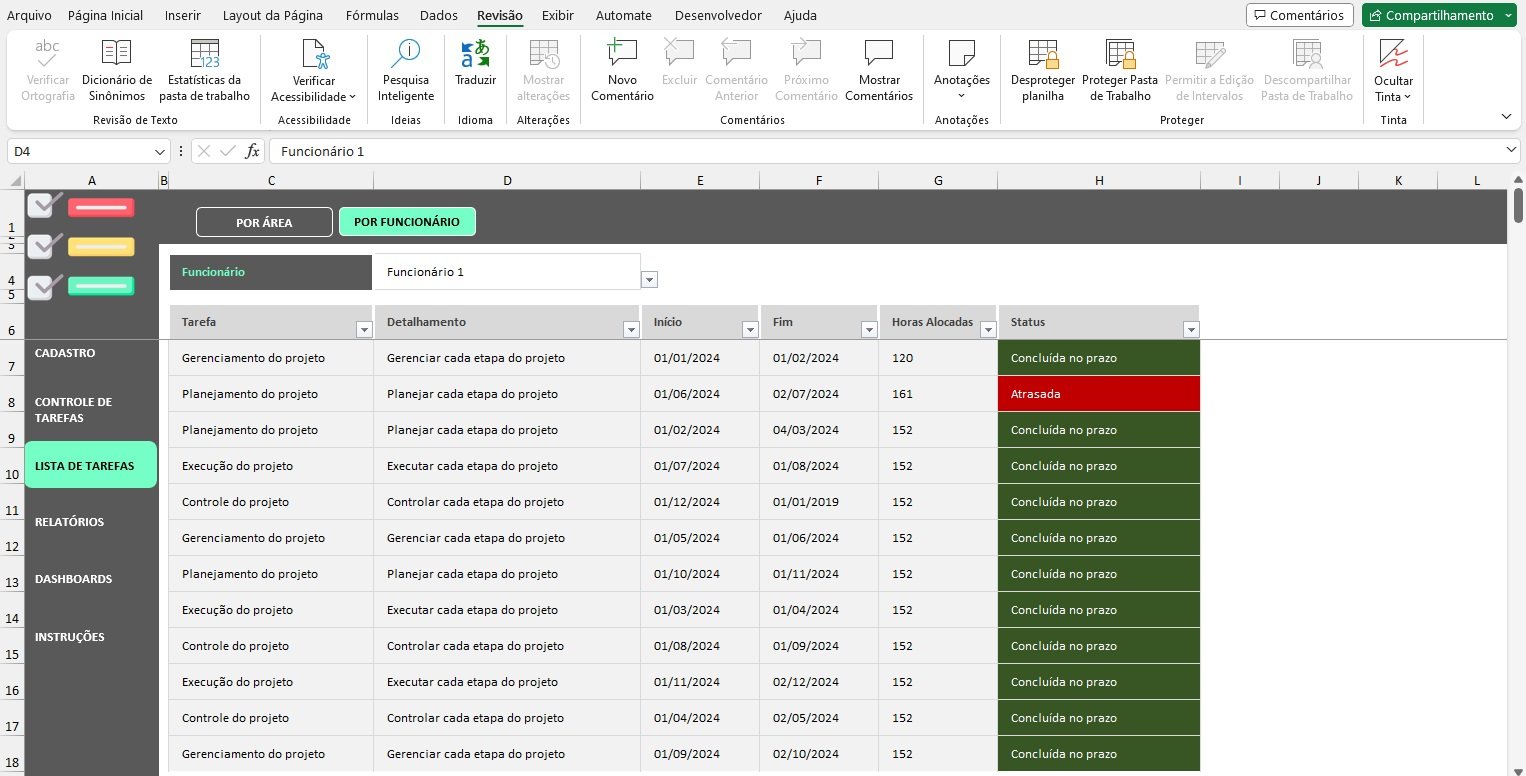Go to DASHBOARDS in the sidebar
1526x776 pixels.
[x=73, y=579]
